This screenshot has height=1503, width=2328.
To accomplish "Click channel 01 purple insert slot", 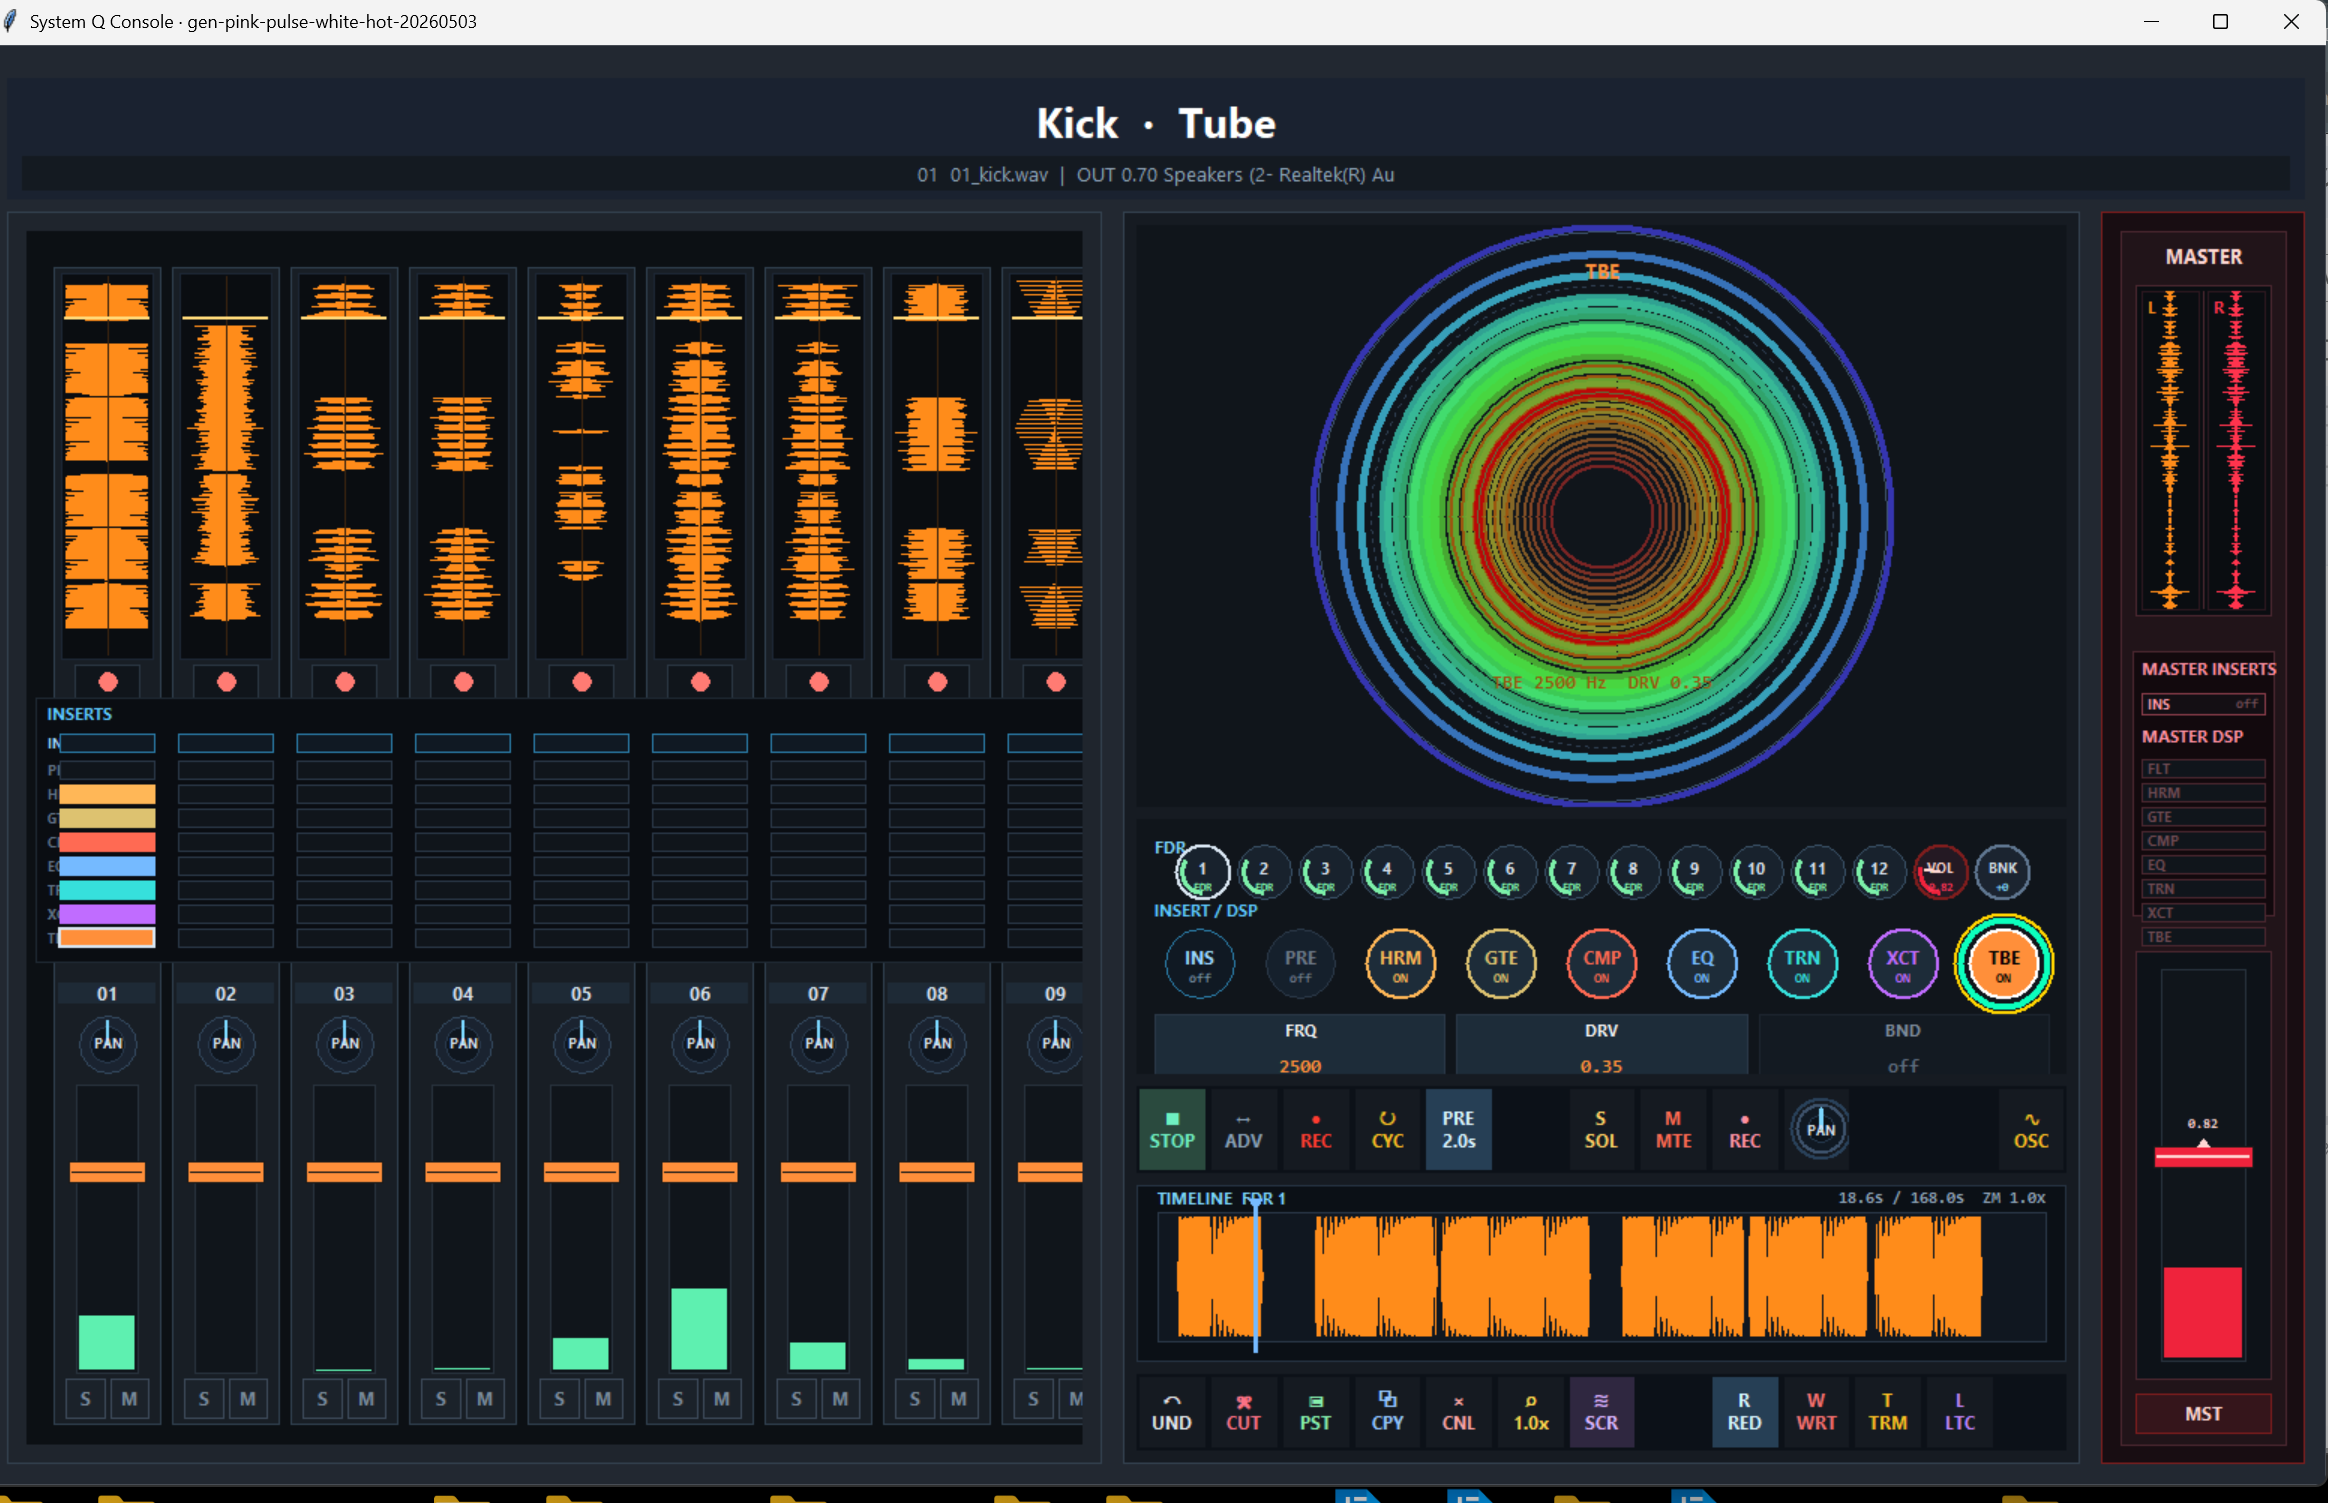I will (x=107, y=913).
